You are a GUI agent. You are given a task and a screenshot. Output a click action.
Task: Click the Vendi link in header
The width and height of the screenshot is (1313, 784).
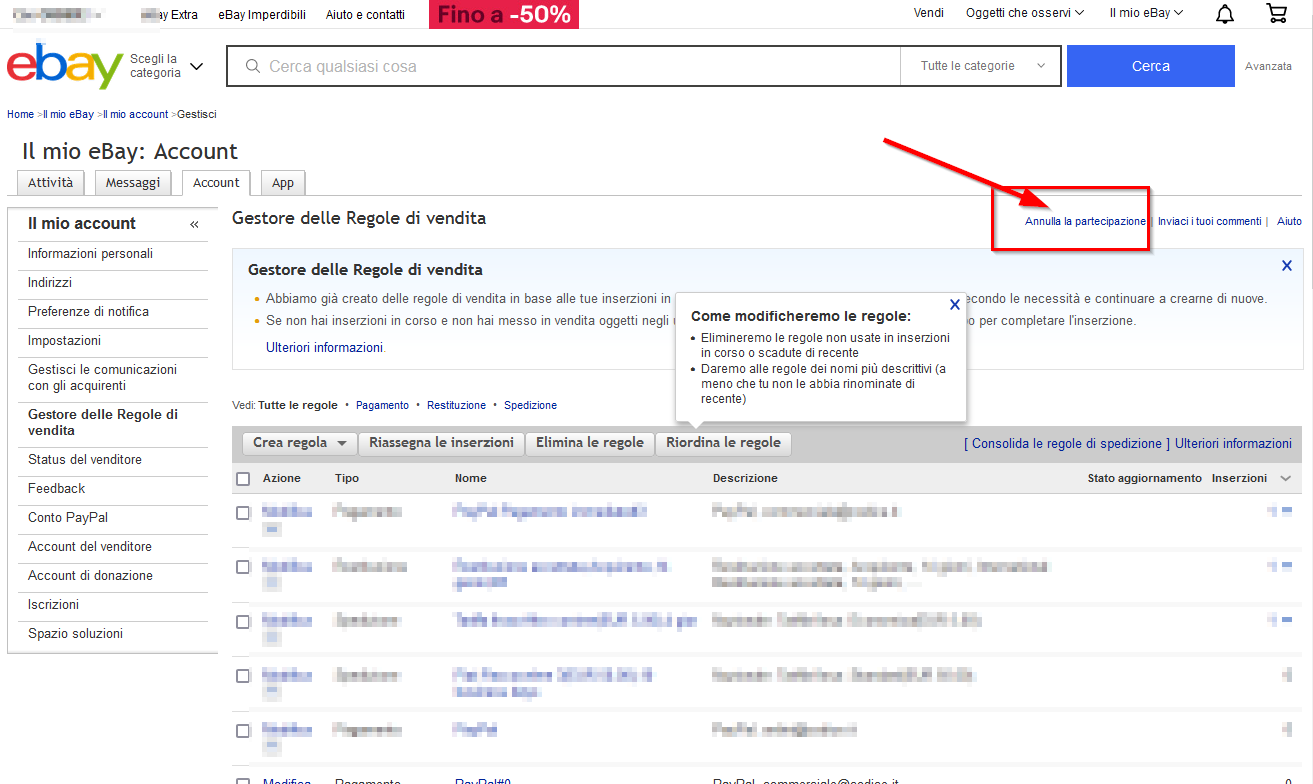point(929,13)
